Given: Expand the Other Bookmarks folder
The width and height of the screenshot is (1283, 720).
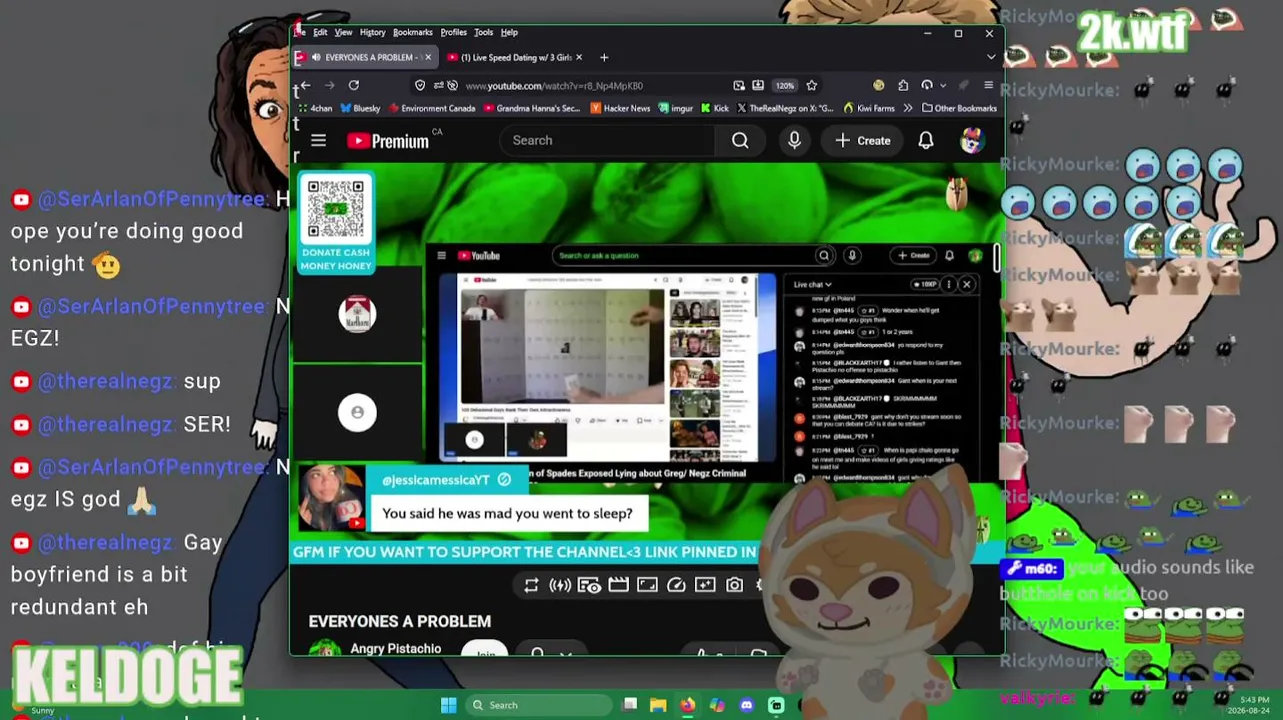Looking at the screenshot, I should [959, 108].
